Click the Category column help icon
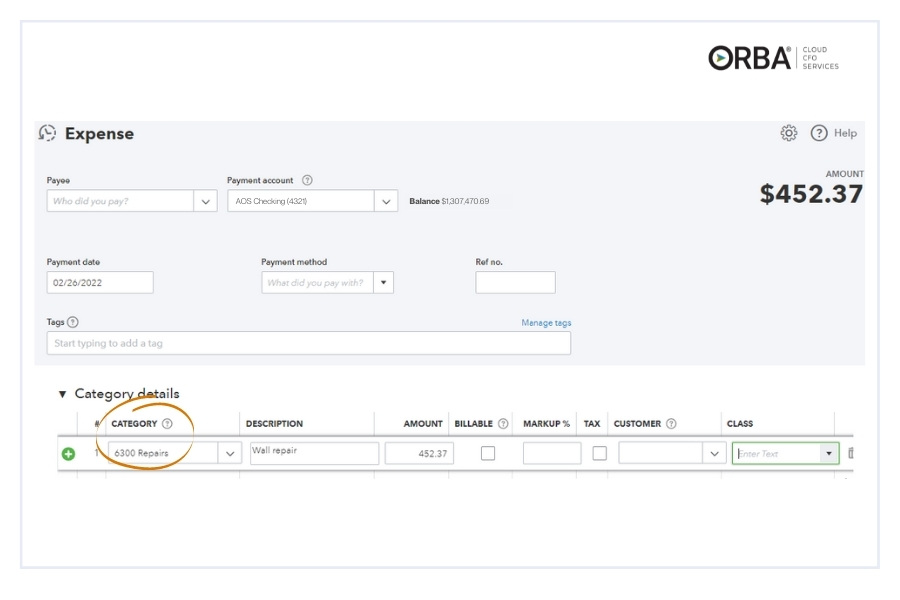The height and width of the screenshot is (600, 900). click(x=167, y=424)
